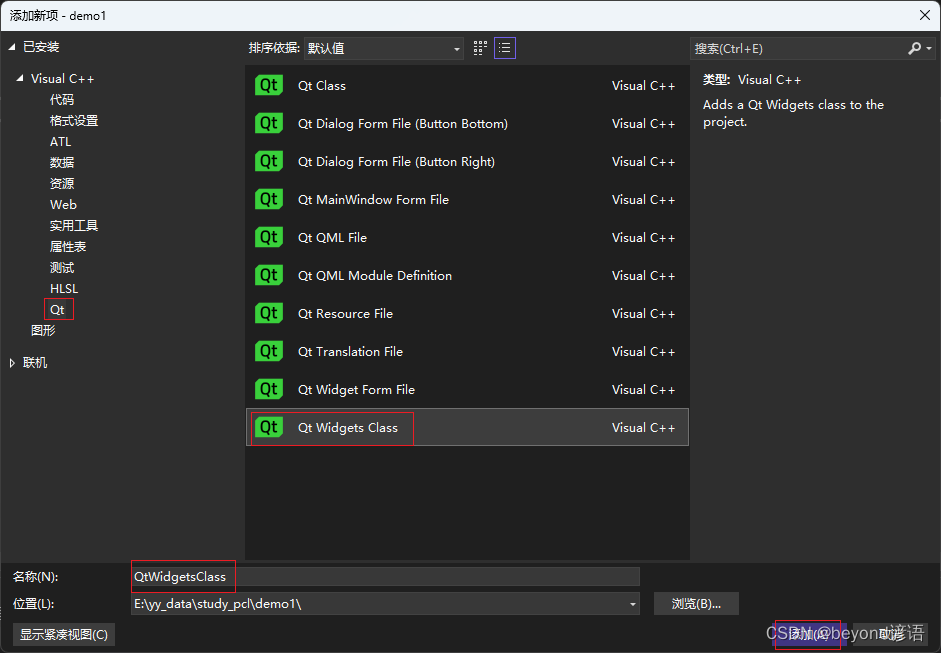Open the location path dropdown arrow
This screenshot has height=653, width=941.
point(633,604)
